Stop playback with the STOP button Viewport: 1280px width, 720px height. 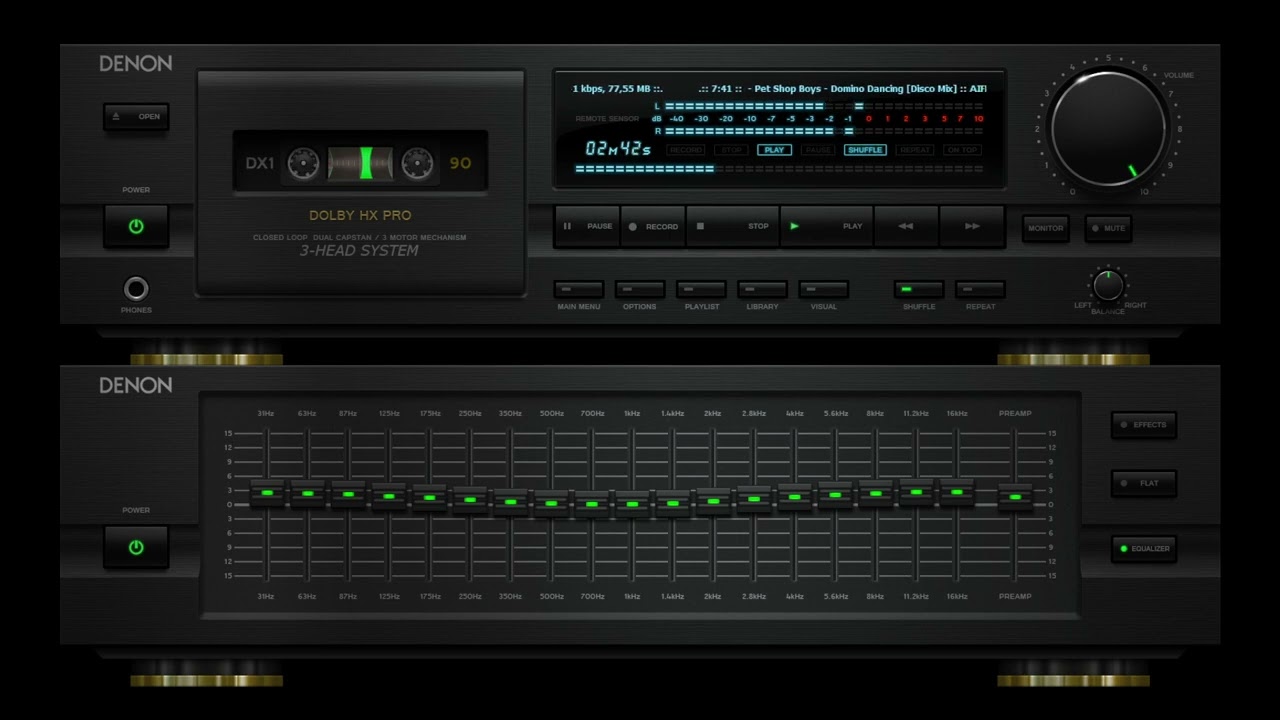pyautogui.click(x=732, y=226)
